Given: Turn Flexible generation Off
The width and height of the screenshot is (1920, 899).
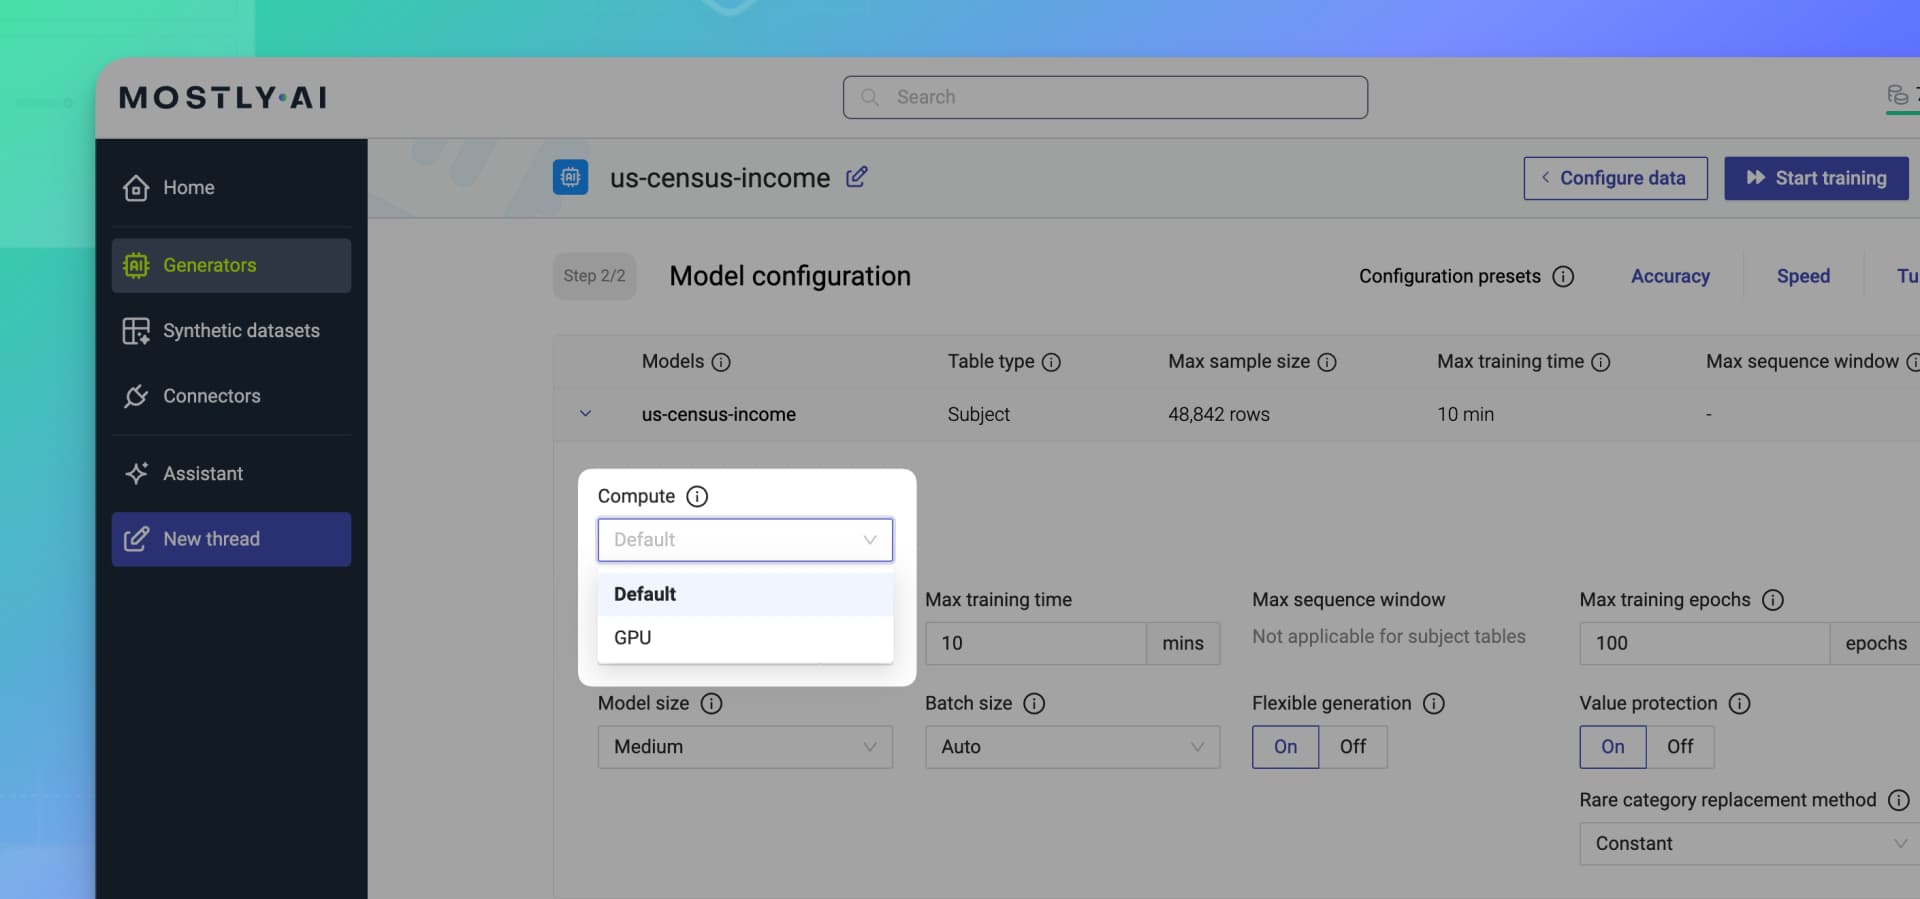Looking at the screenshot, I should point(1353,747).
